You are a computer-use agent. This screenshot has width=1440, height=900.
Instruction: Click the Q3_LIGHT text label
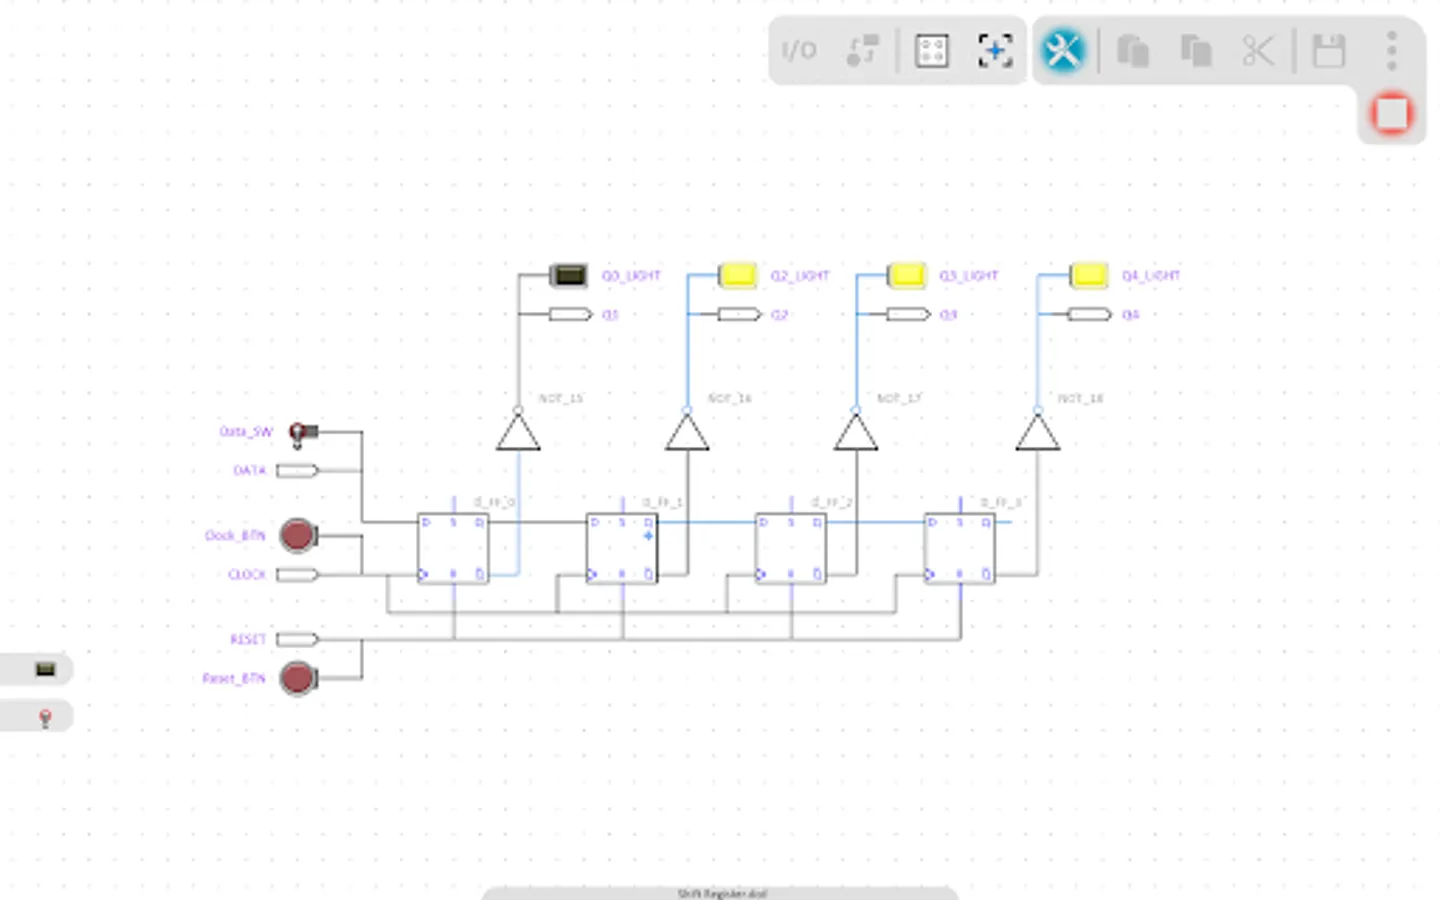[969, 275]
